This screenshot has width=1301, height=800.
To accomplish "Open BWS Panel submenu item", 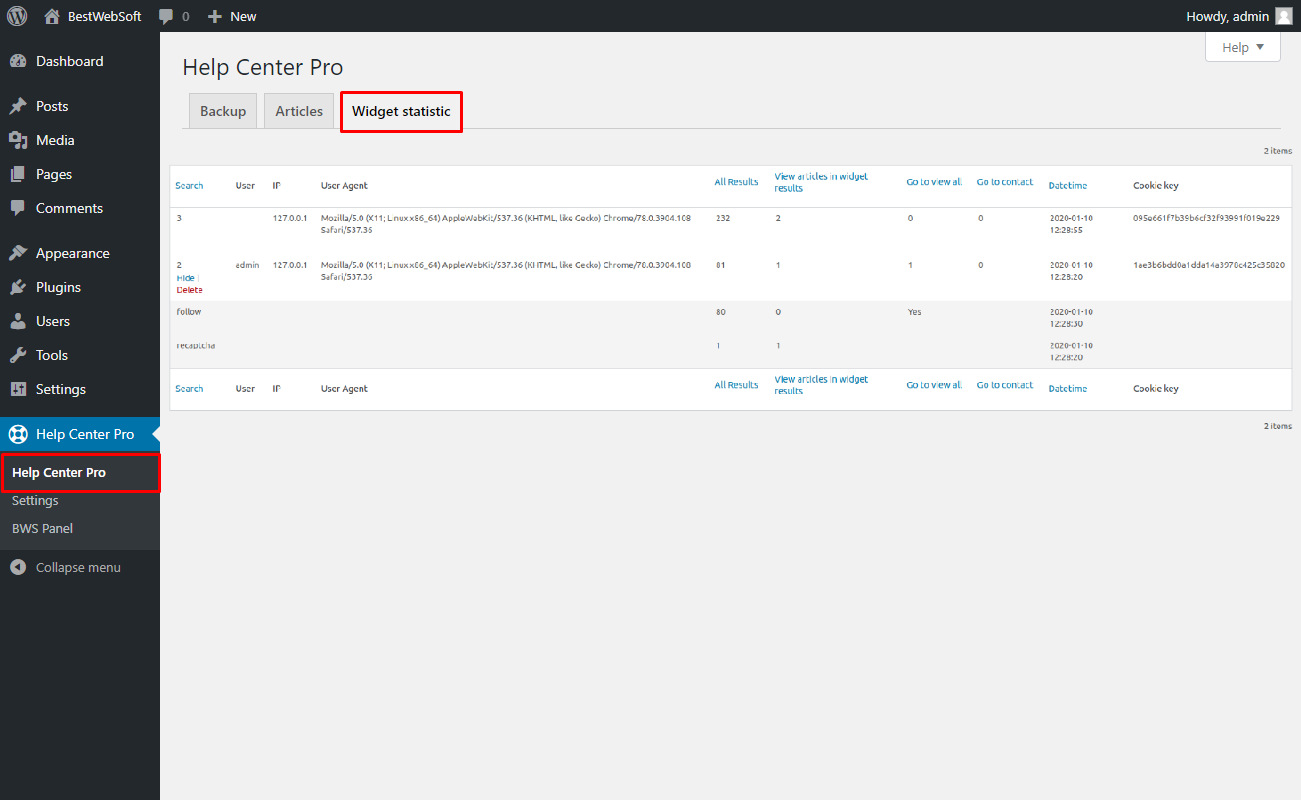I will pyautogui.click(x=42, y=528).
